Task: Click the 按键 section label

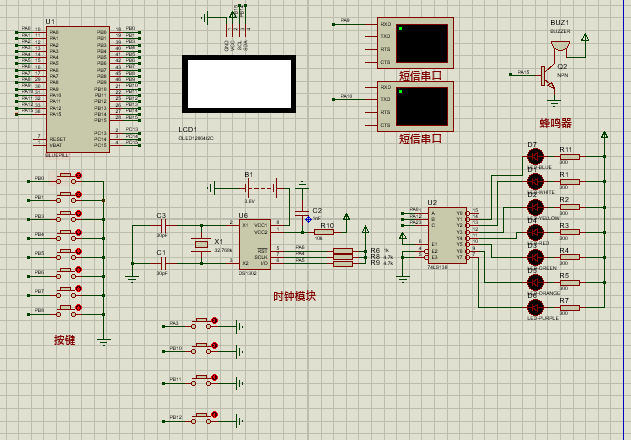Action: (65, 340)
